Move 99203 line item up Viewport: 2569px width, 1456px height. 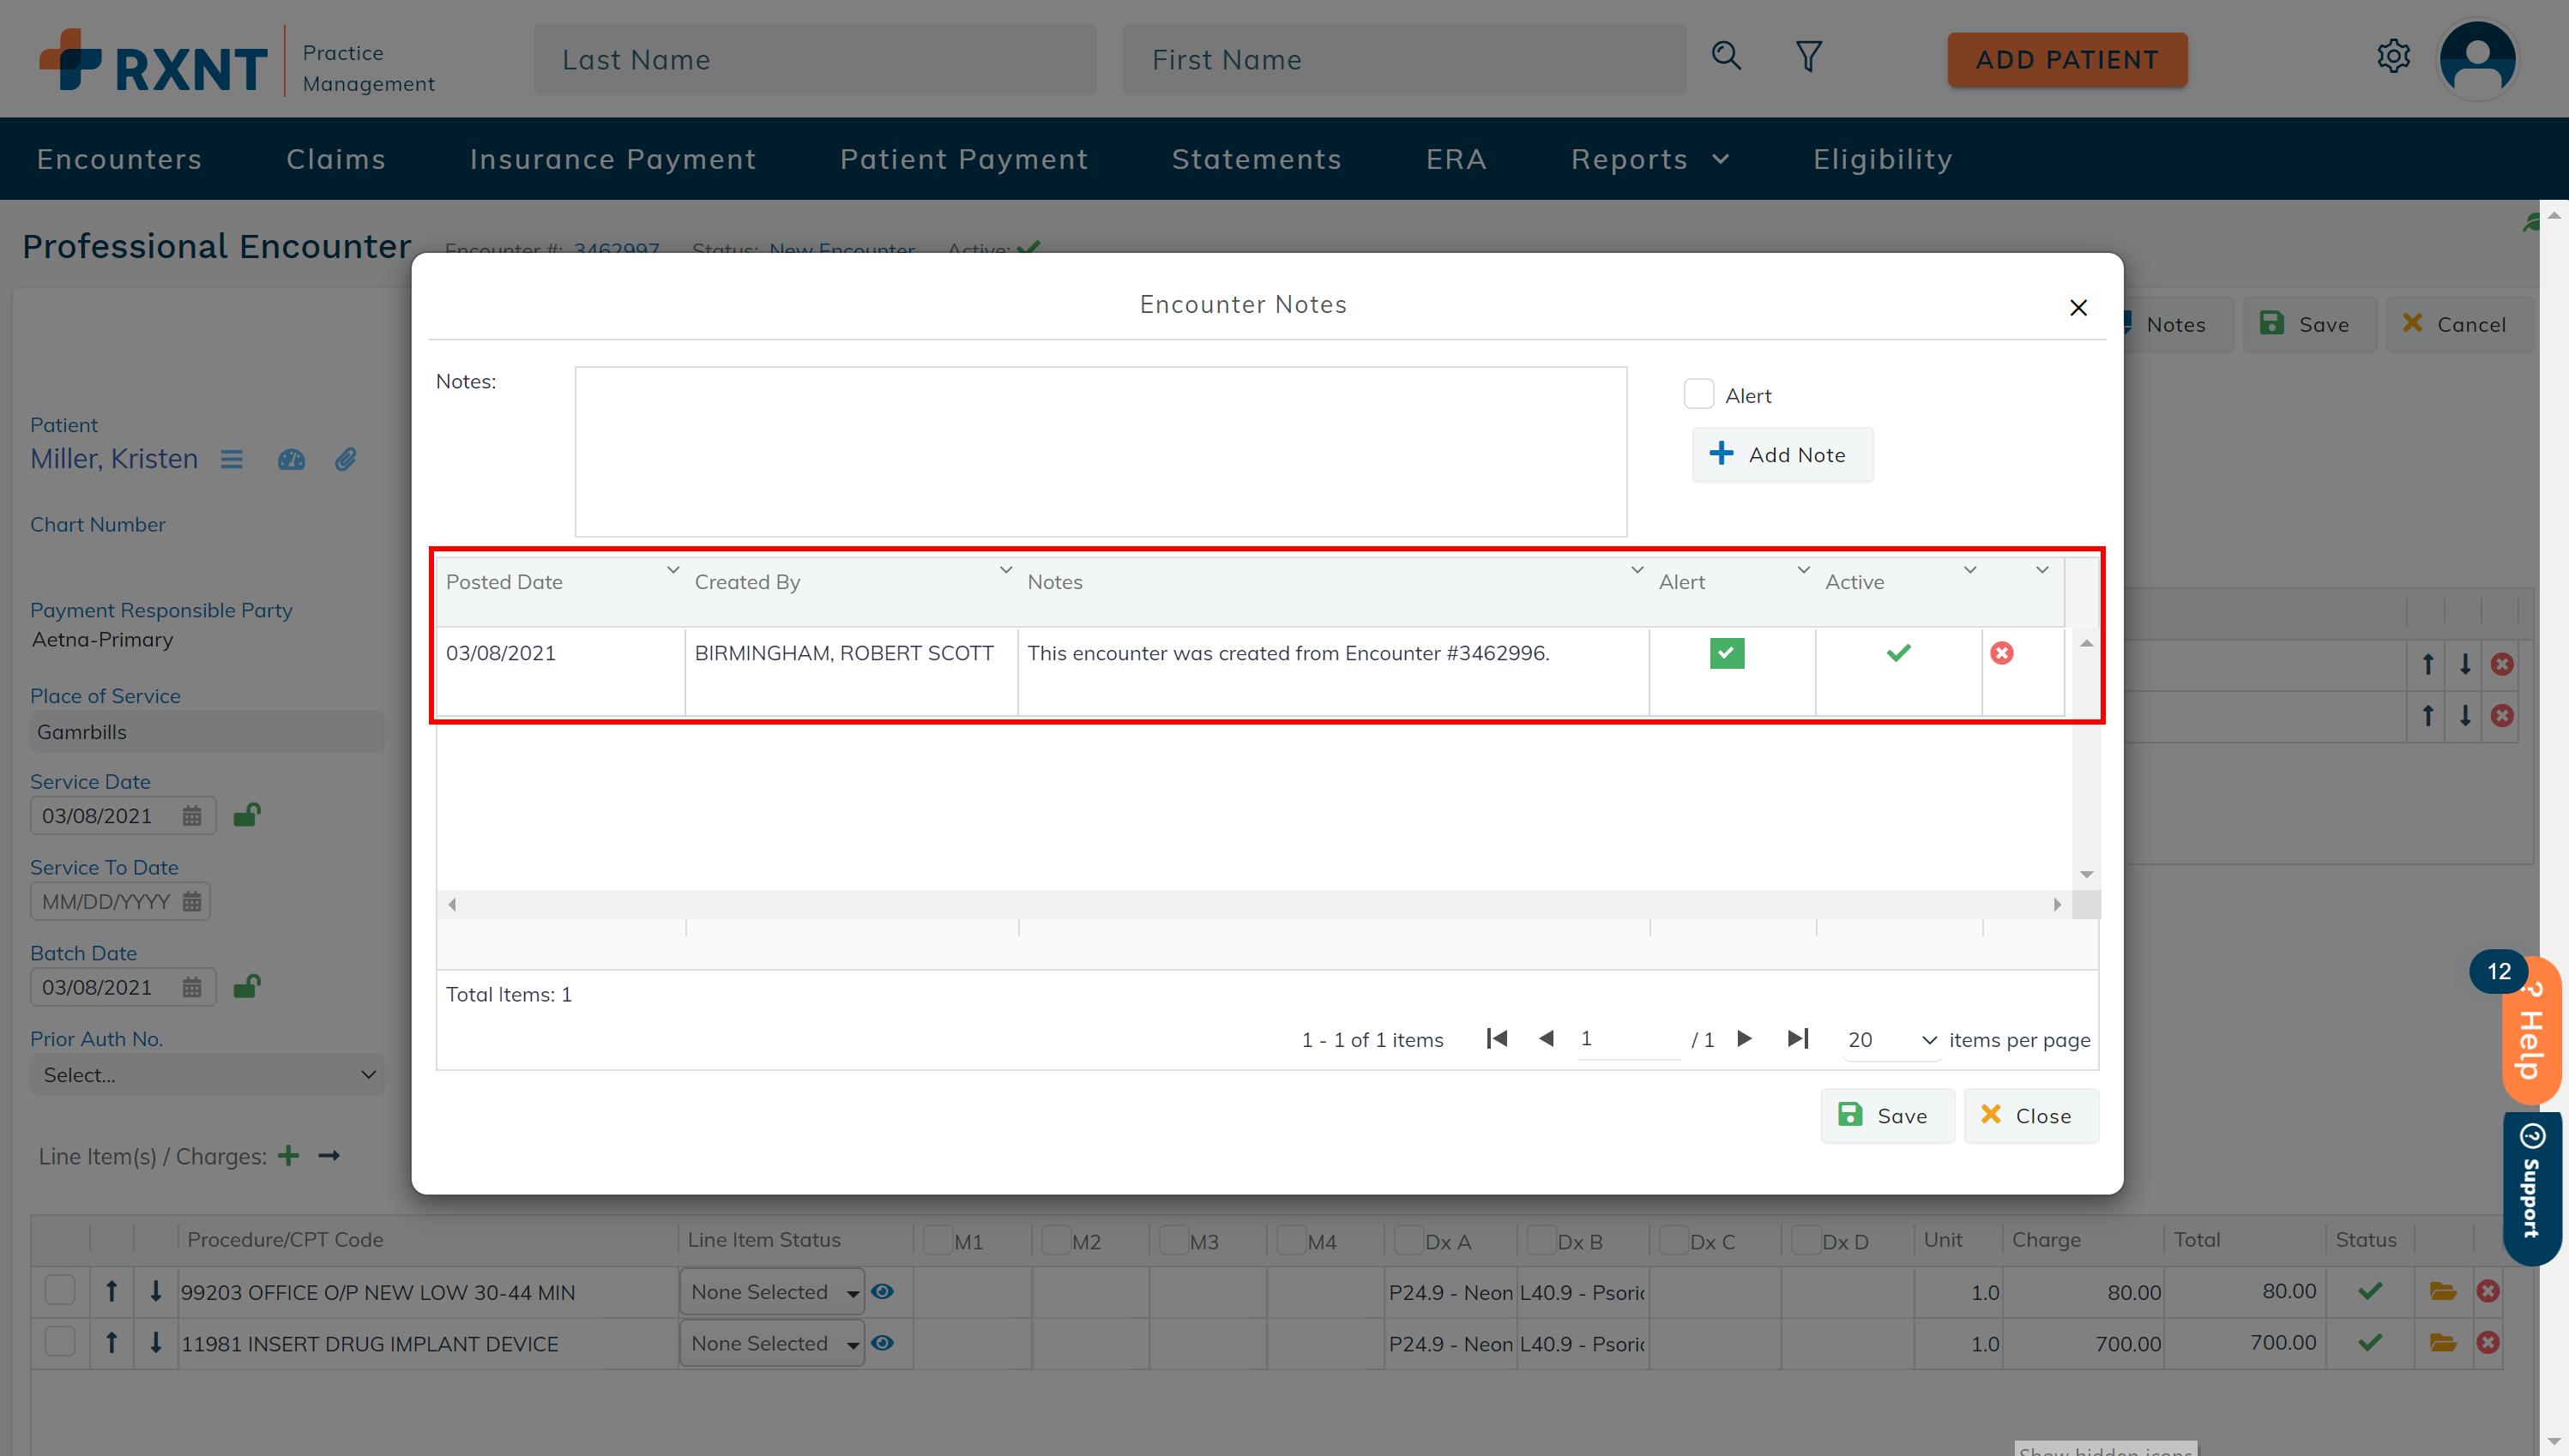tap(112, 1292)
